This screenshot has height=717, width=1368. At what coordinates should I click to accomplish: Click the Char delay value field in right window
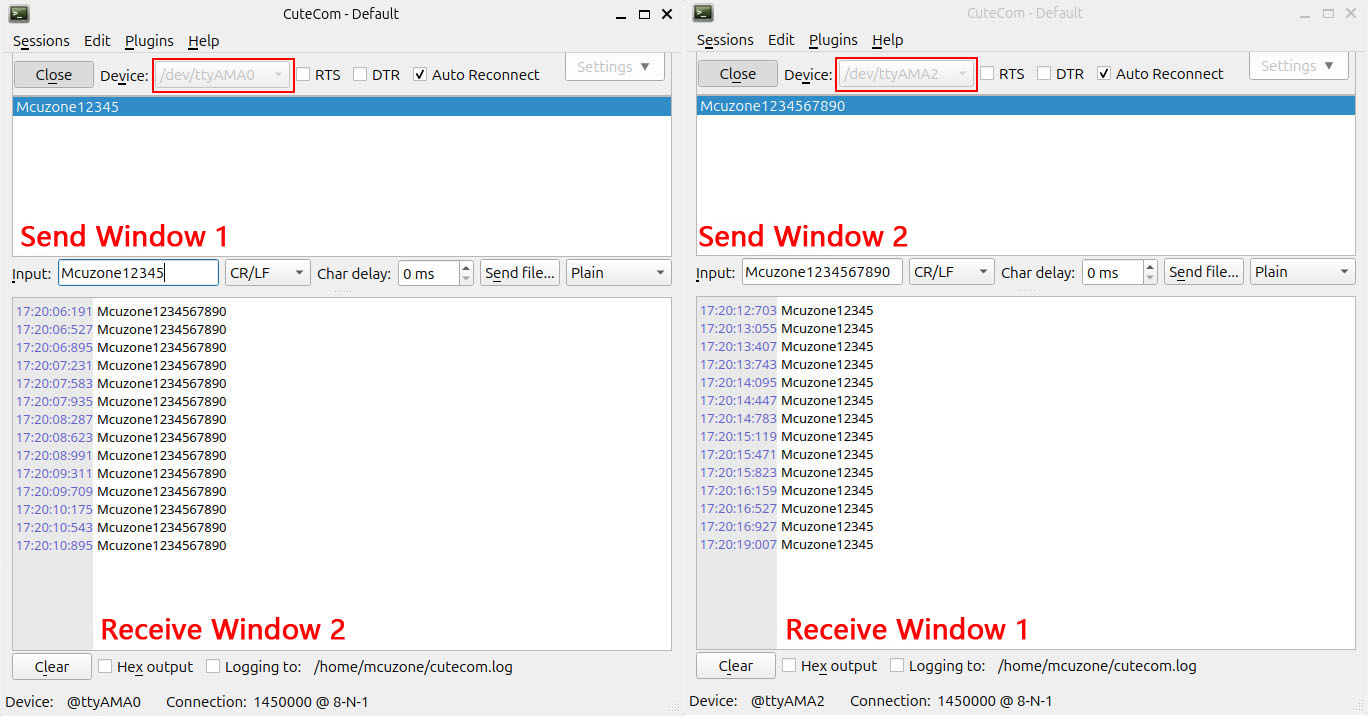(1112, 272)
